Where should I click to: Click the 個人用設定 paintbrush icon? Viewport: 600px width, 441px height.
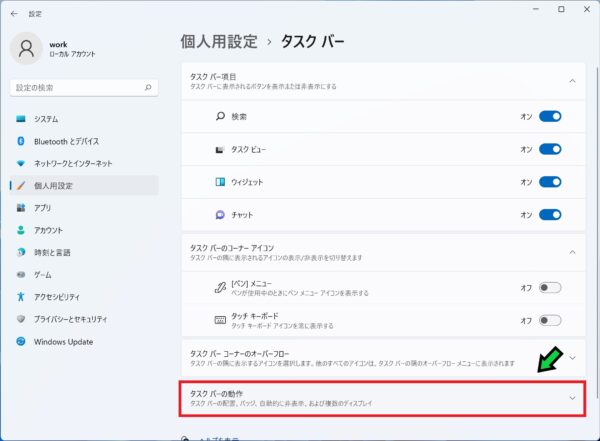point(21,186)
